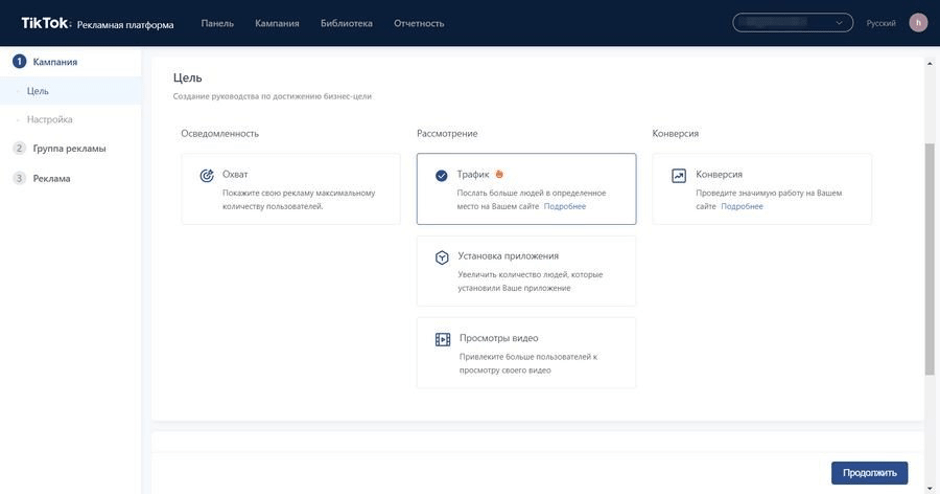The image size is (941, 495).
Task: Open the Панель menu item
Action: pyautogui.click(x=217, y=23)
